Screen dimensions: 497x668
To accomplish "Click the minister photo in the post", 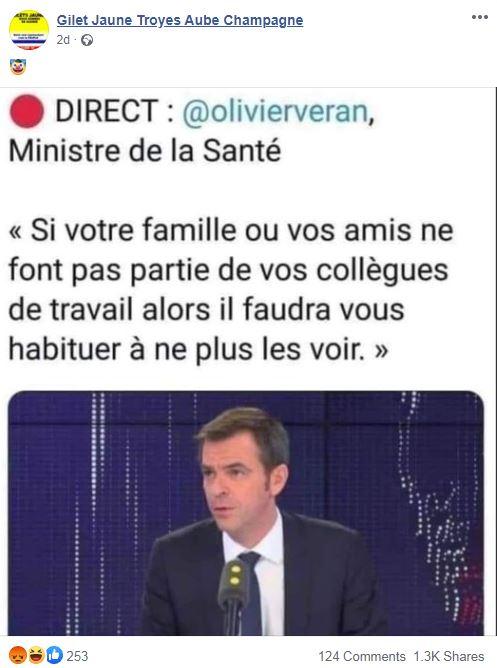I will click(246, 513).
